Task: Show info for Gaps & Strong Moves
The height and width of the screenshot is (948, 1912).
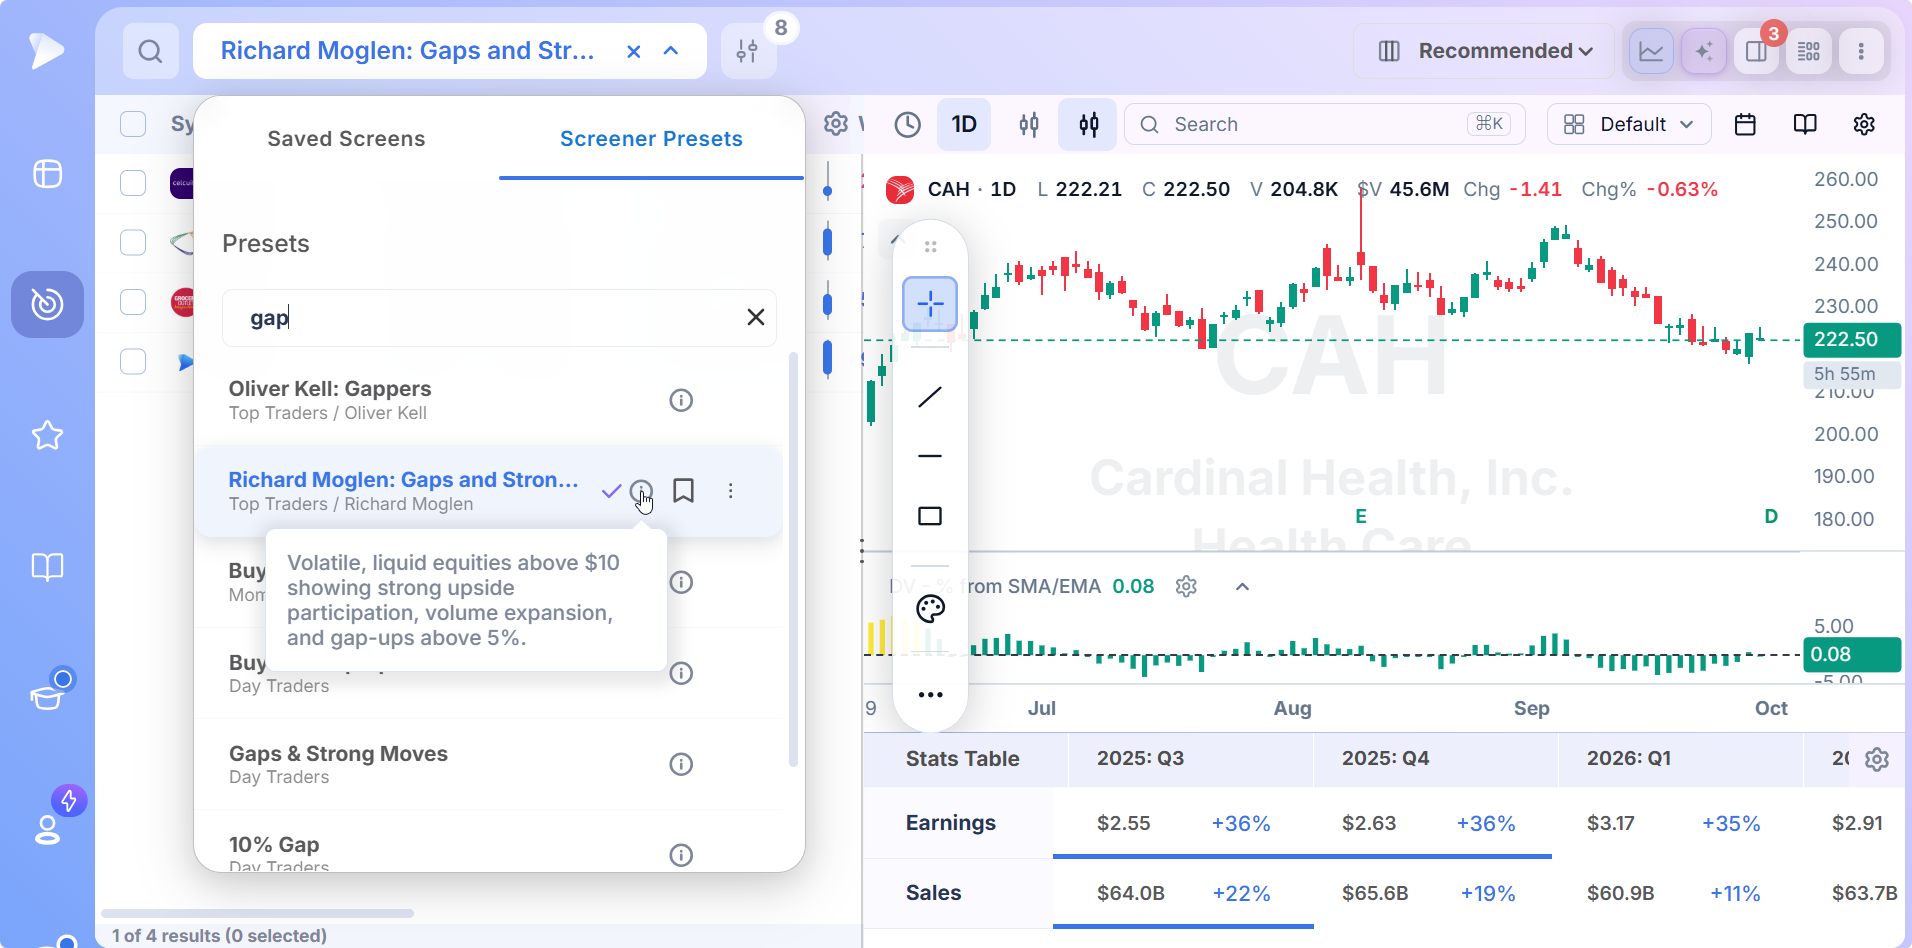Action: coord(681,764)
